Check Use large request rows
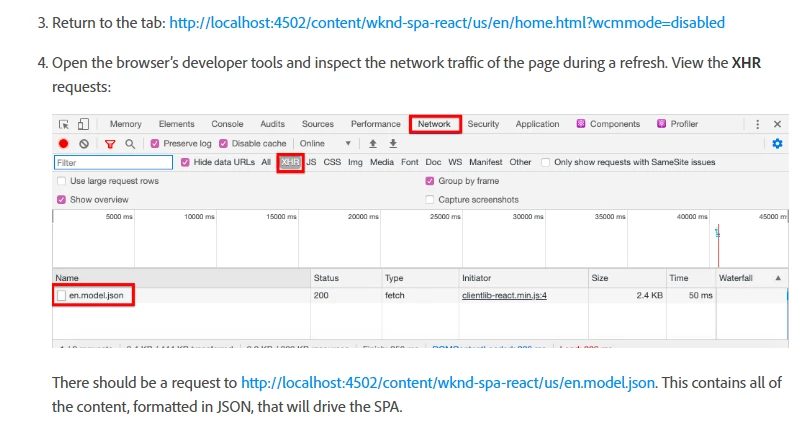This screenshot has width=803, height=421. pyautogui.click(x=61, y=181)
